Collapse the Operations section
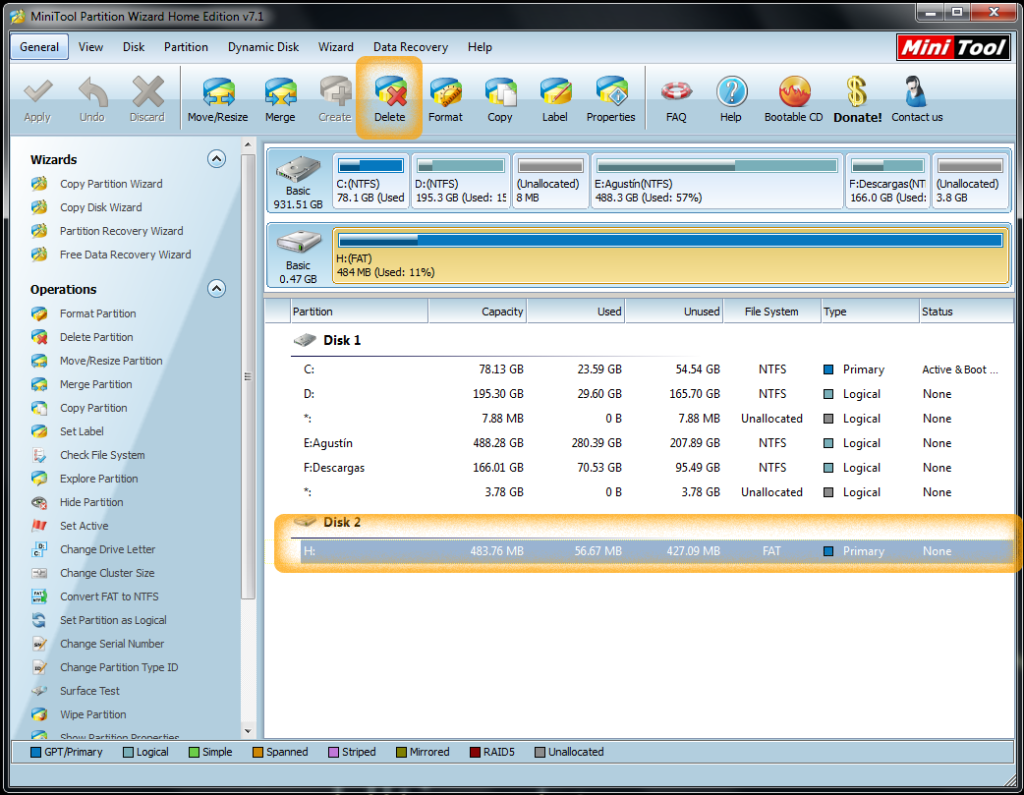1024x795 pixels. pyautogui.click(x=216, y=288)
